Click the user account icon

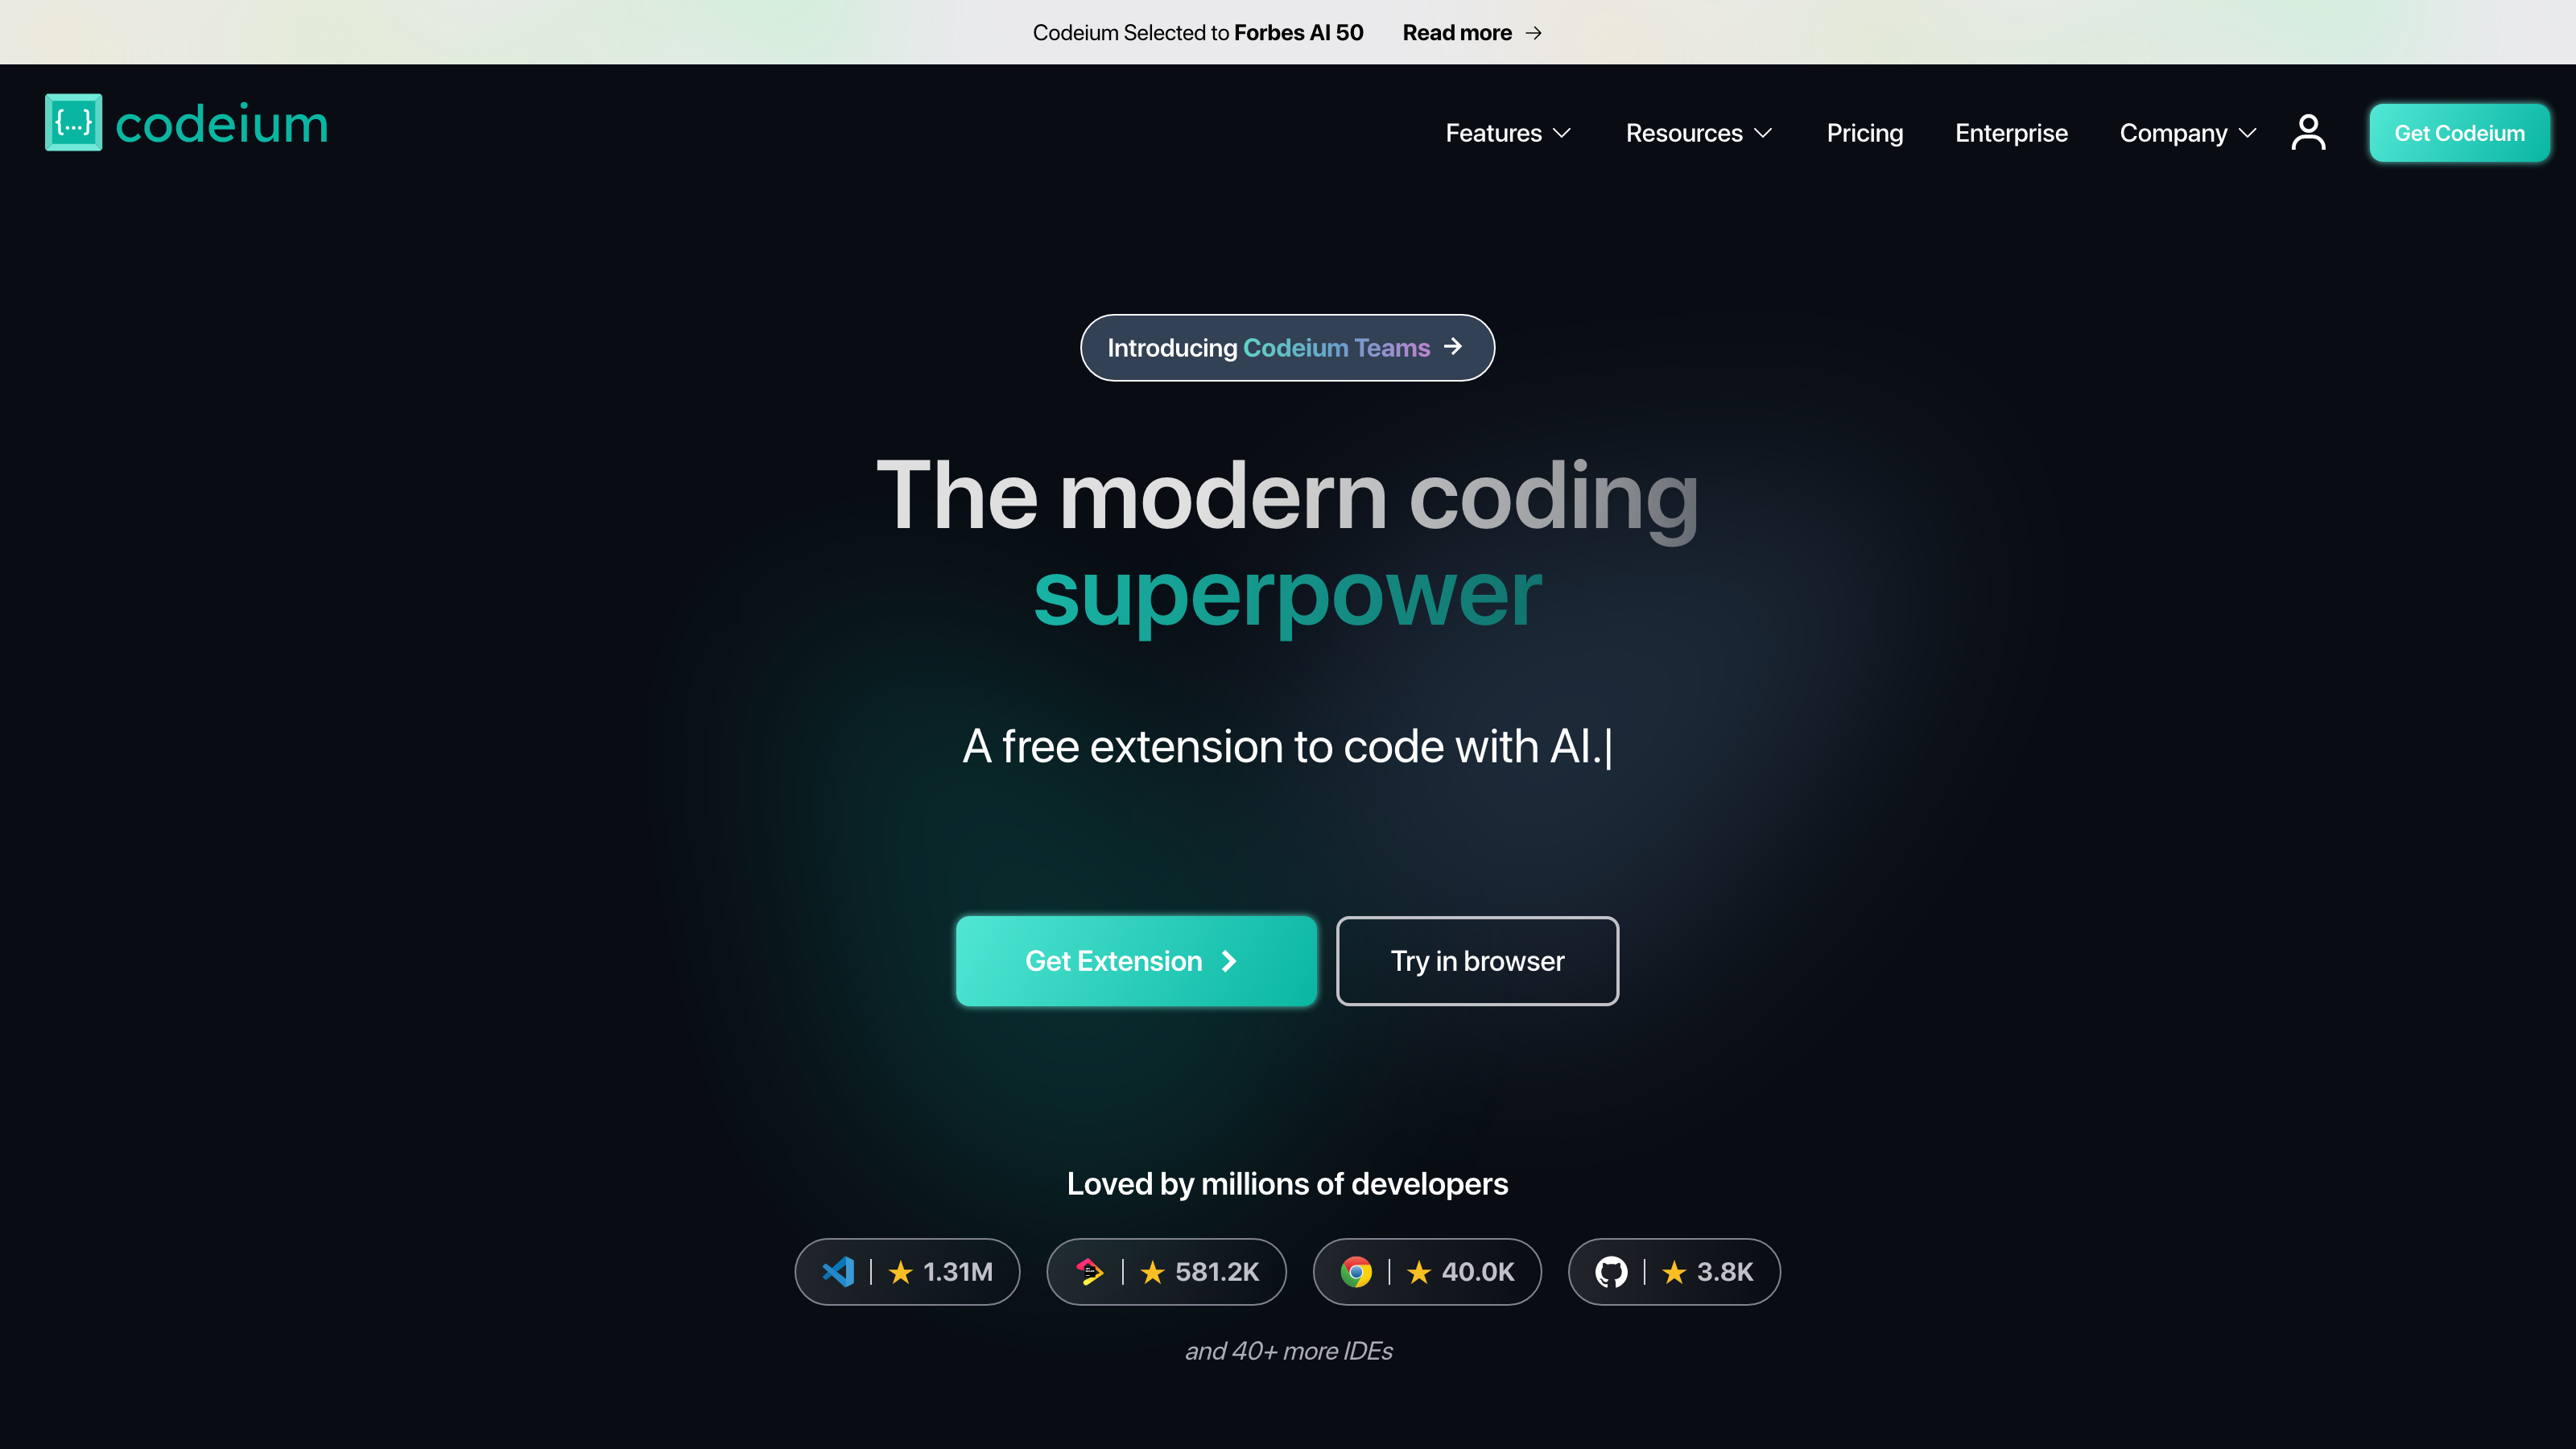tap(2309, 133)
